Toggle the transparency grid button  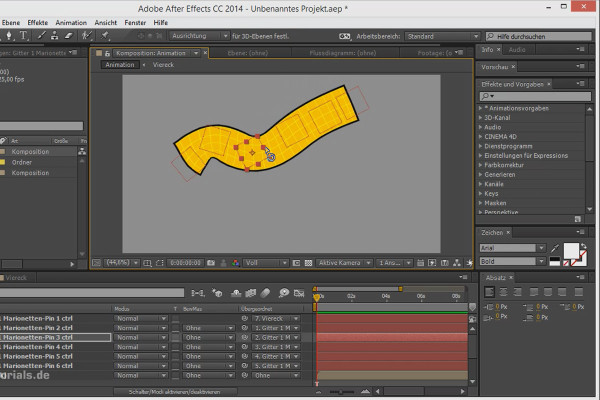[x=308, y=263]
